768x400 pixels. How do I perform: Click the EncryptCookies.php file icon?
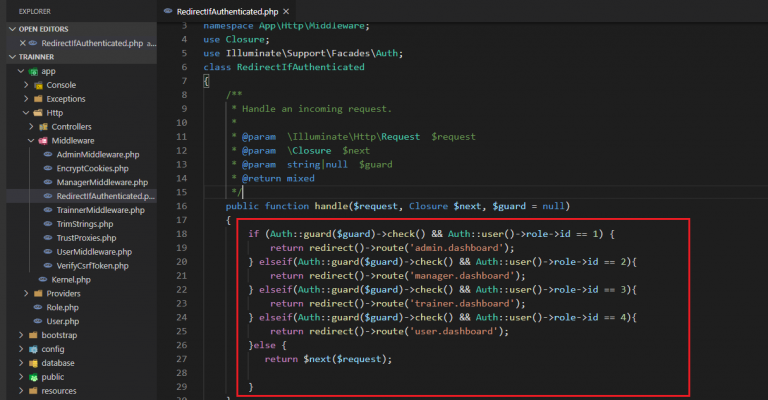(48, 168)
